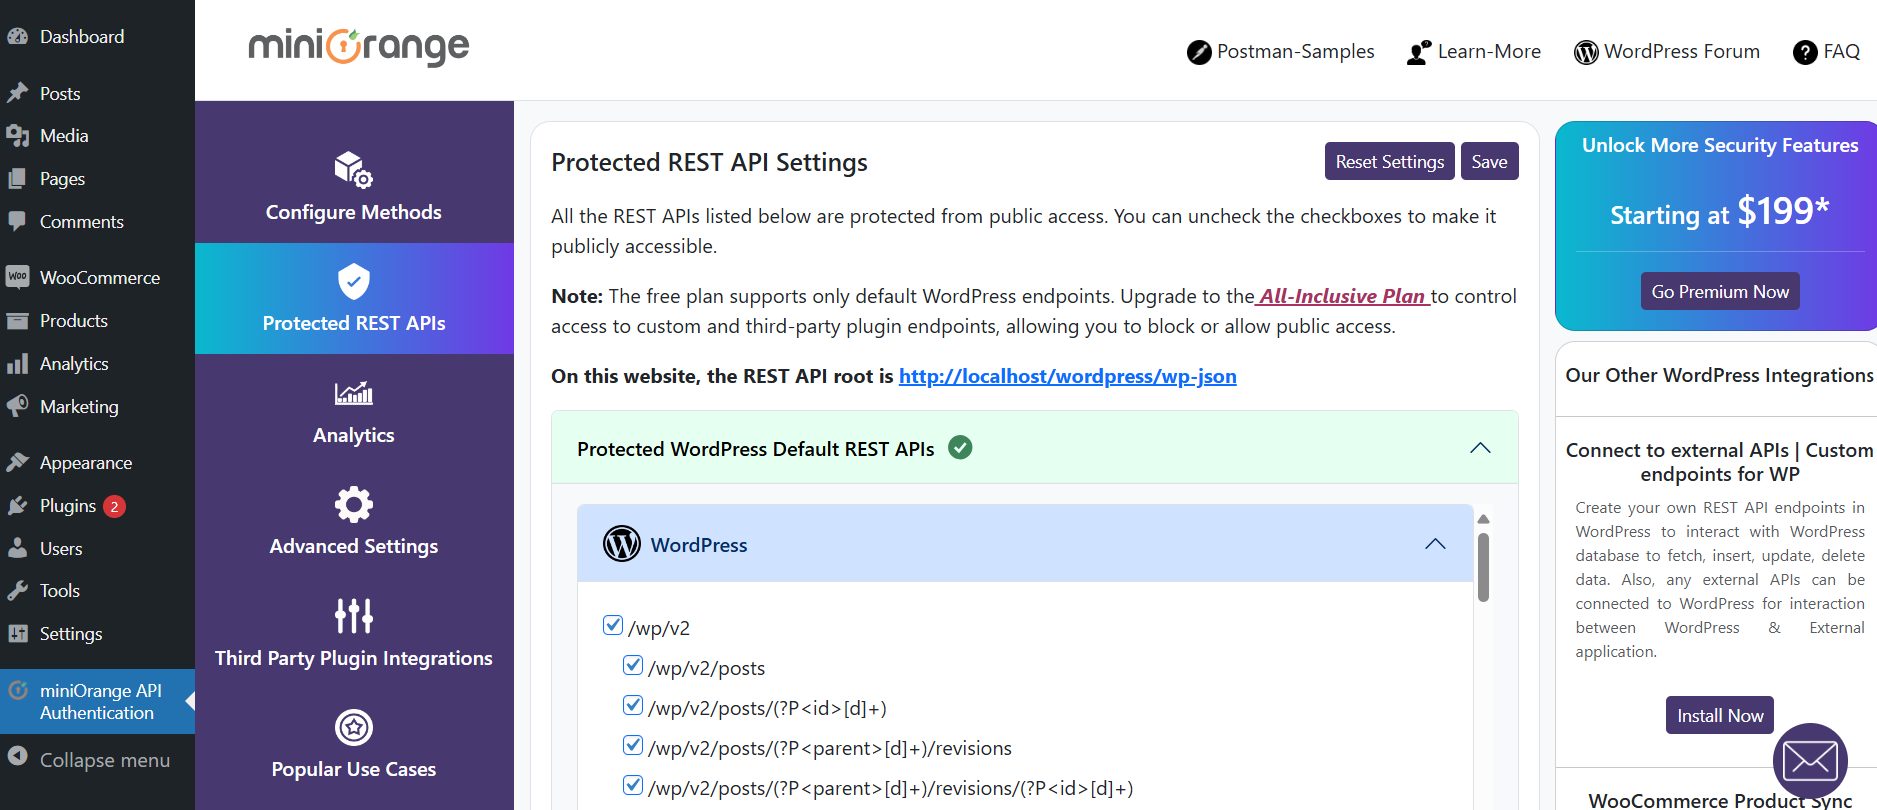Click the FAQ question mark icon
1877x810 pixels.
point(1805,52)
